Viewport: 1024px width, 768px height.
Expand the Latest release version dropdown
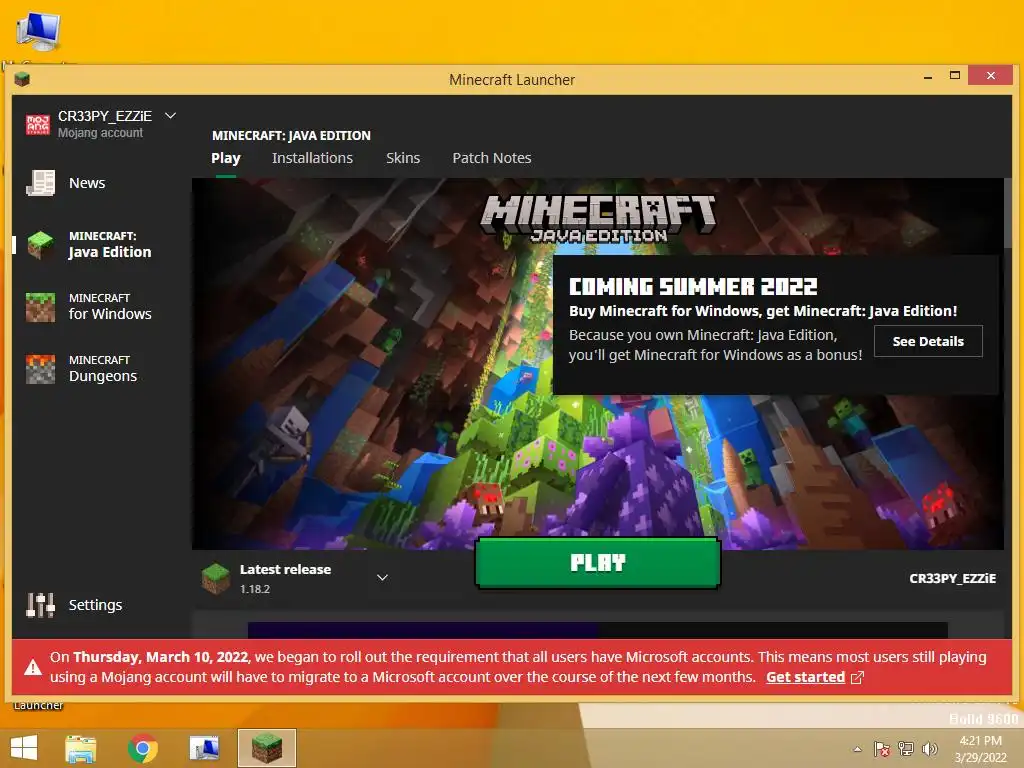click(383, 577)
